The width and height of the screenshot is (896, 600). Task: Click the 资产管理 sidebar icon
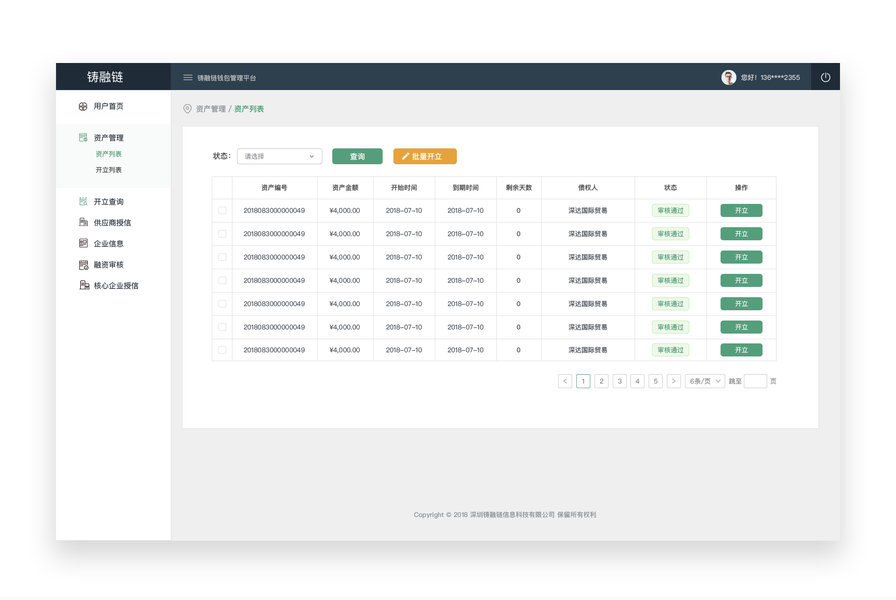click(83, 137)
